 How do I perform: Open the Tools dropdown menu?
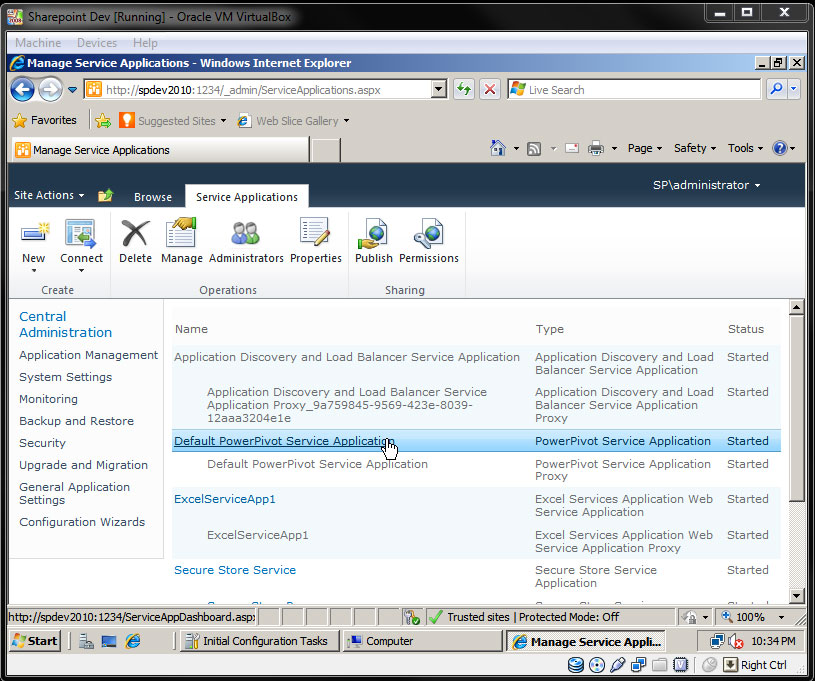745,148
